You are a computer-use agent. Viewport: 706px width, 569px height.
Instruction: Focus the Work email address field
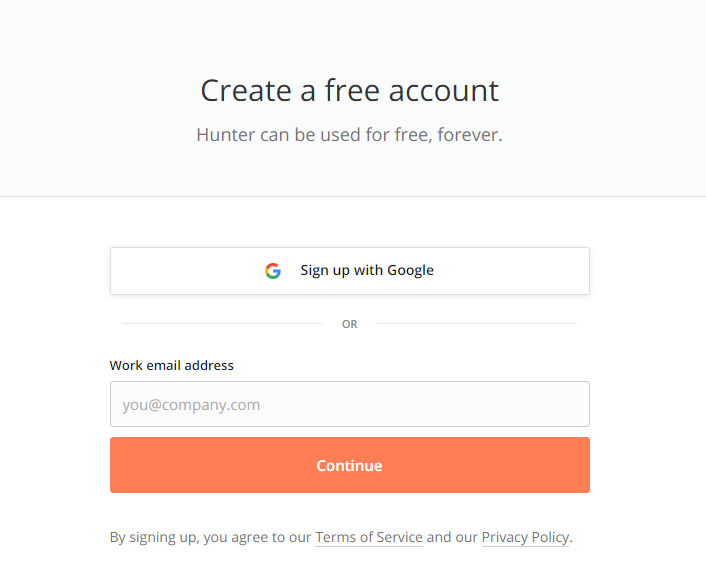[350, 404]
